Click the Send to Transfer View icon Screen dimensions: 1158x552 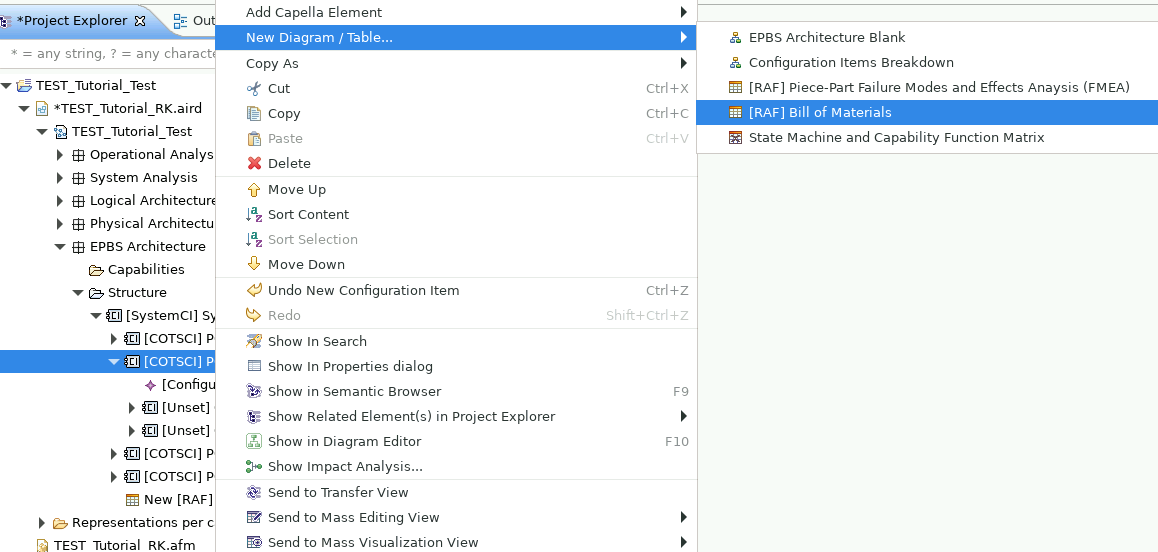point(254,493)
